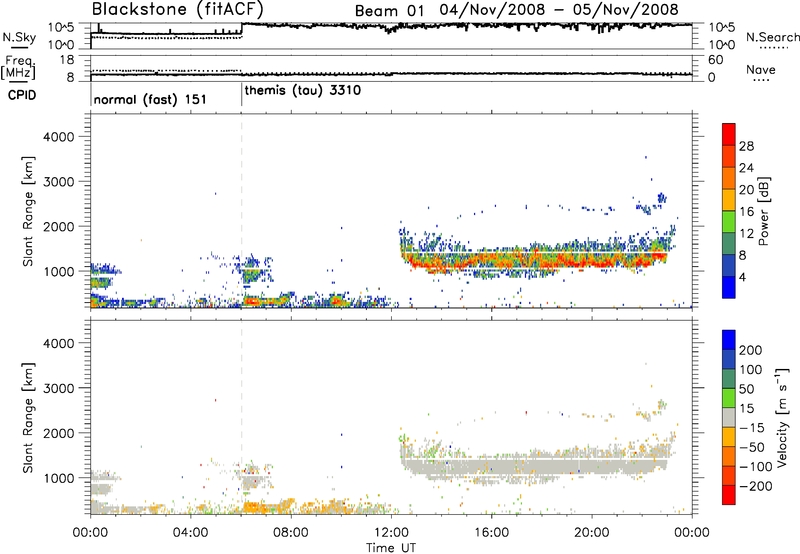Click velocity colorbar tick label "200"
Screen dimensions: 800x554
751,350
